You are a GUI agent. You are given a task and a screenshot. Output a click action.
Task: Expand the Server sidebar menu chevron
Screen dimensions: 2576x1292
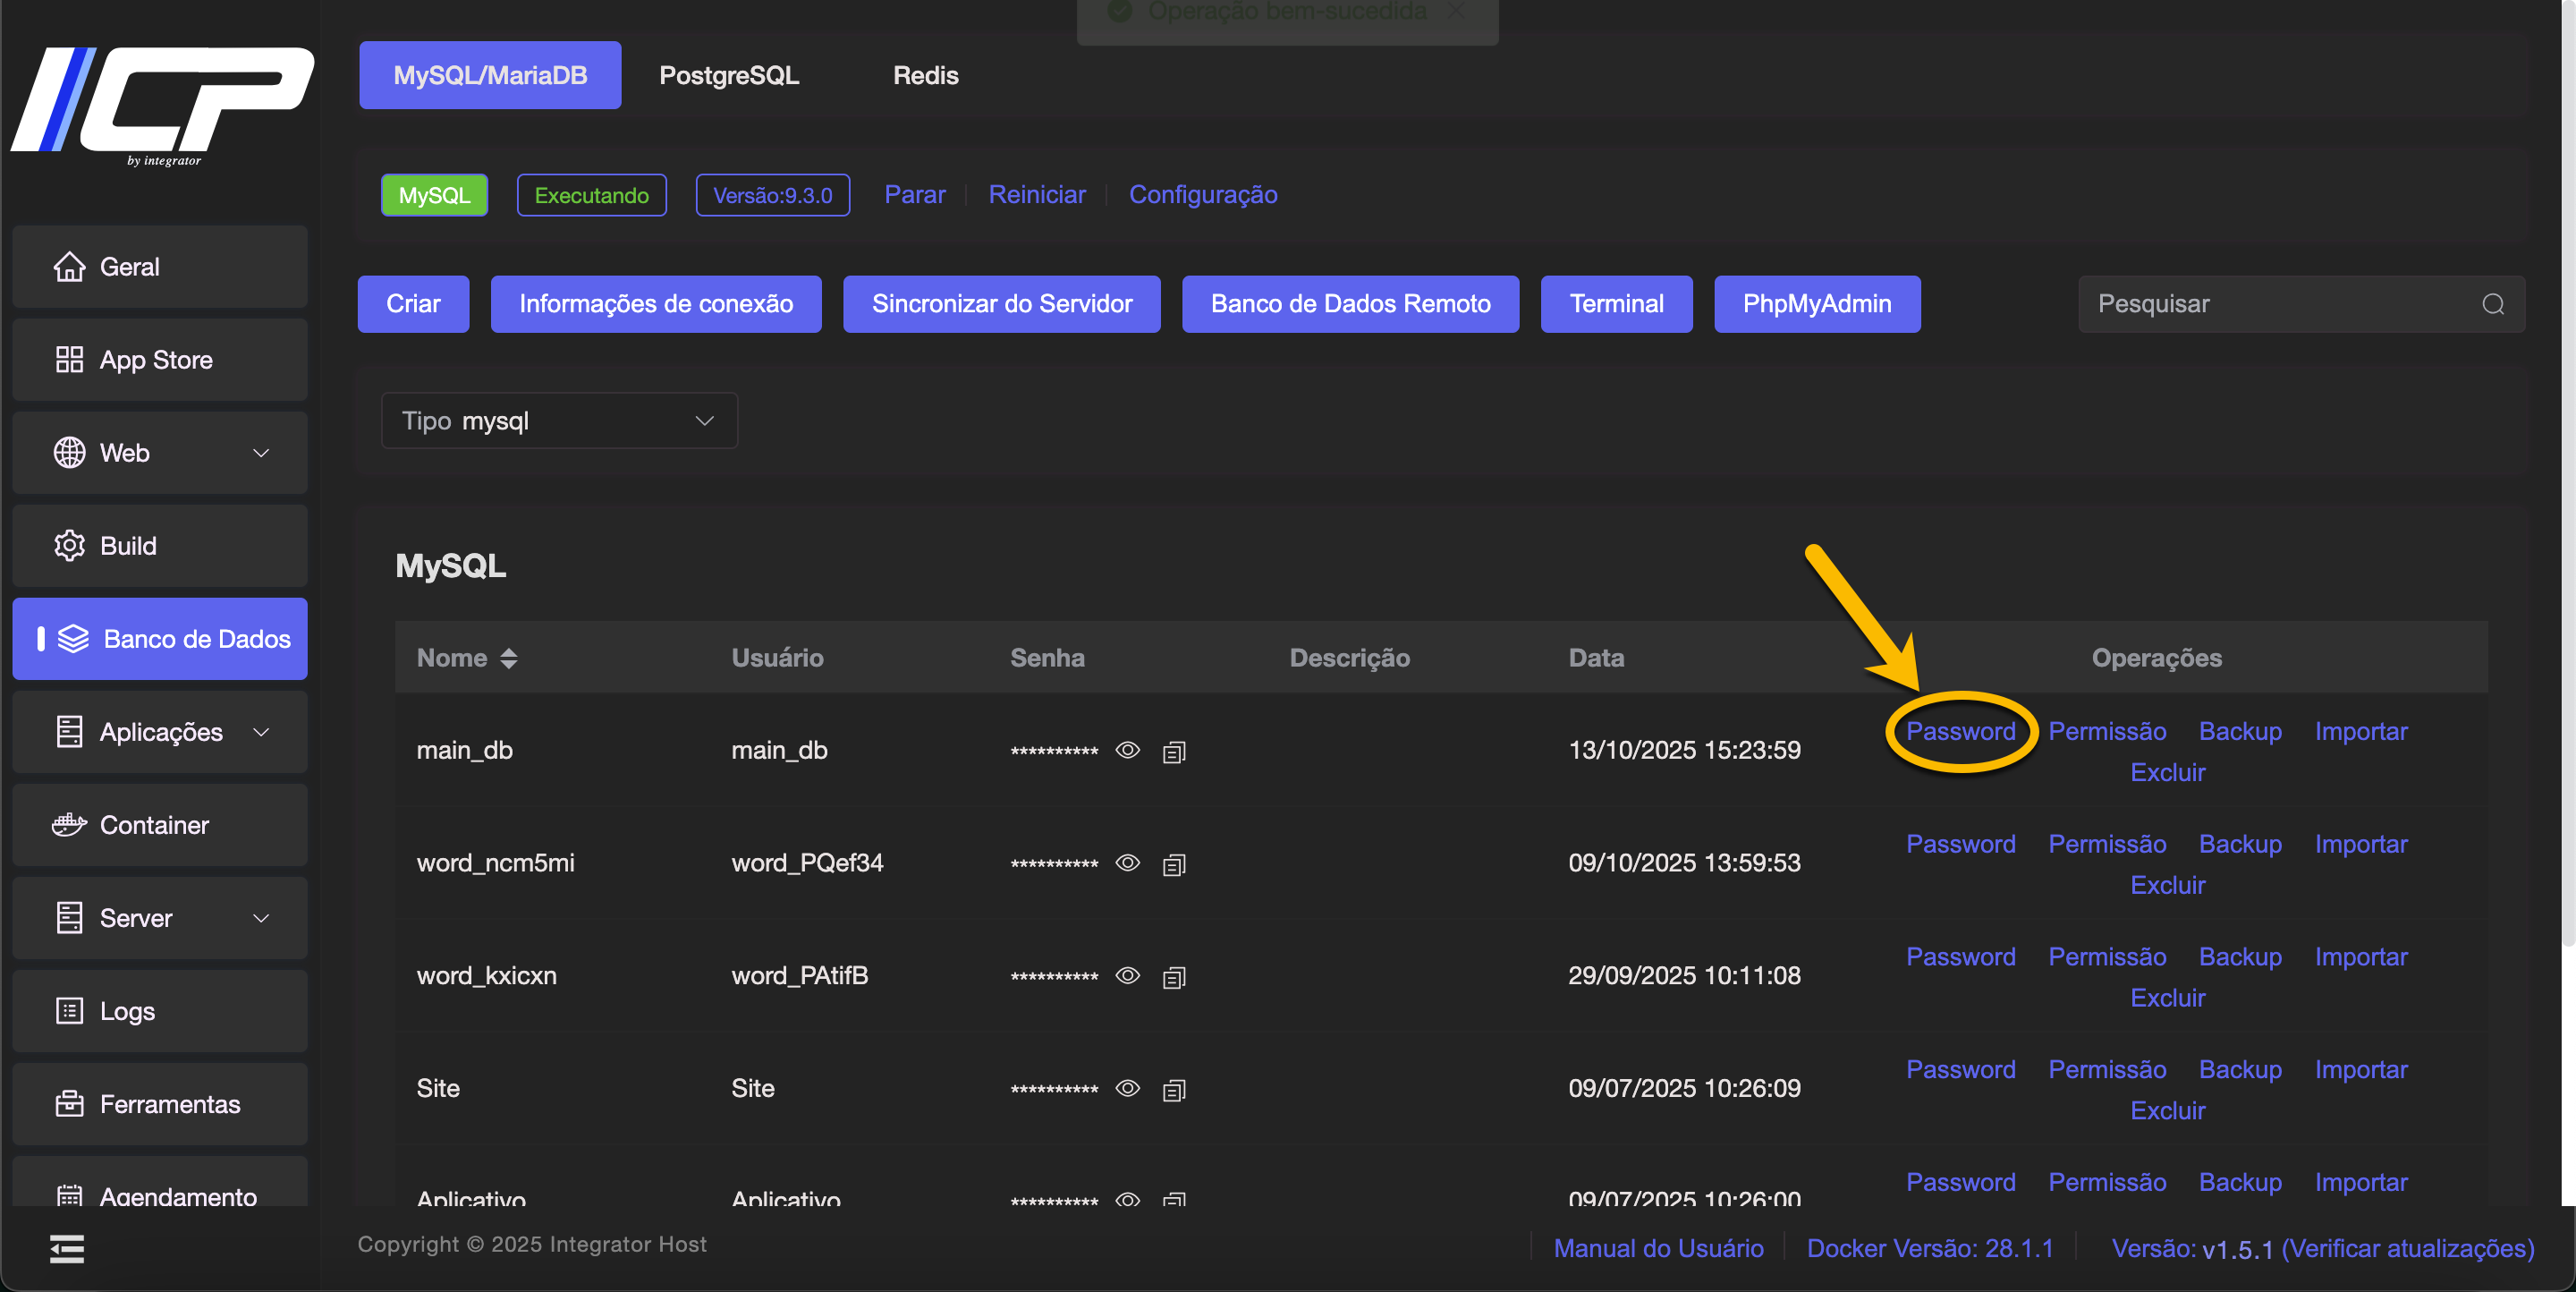(x=261, y=918)
